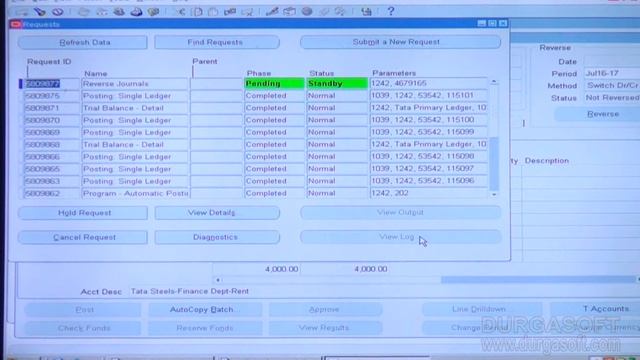Screen dimensions: 640x360
Task: Click the Reserve Funds button
Action: [204, 328]
